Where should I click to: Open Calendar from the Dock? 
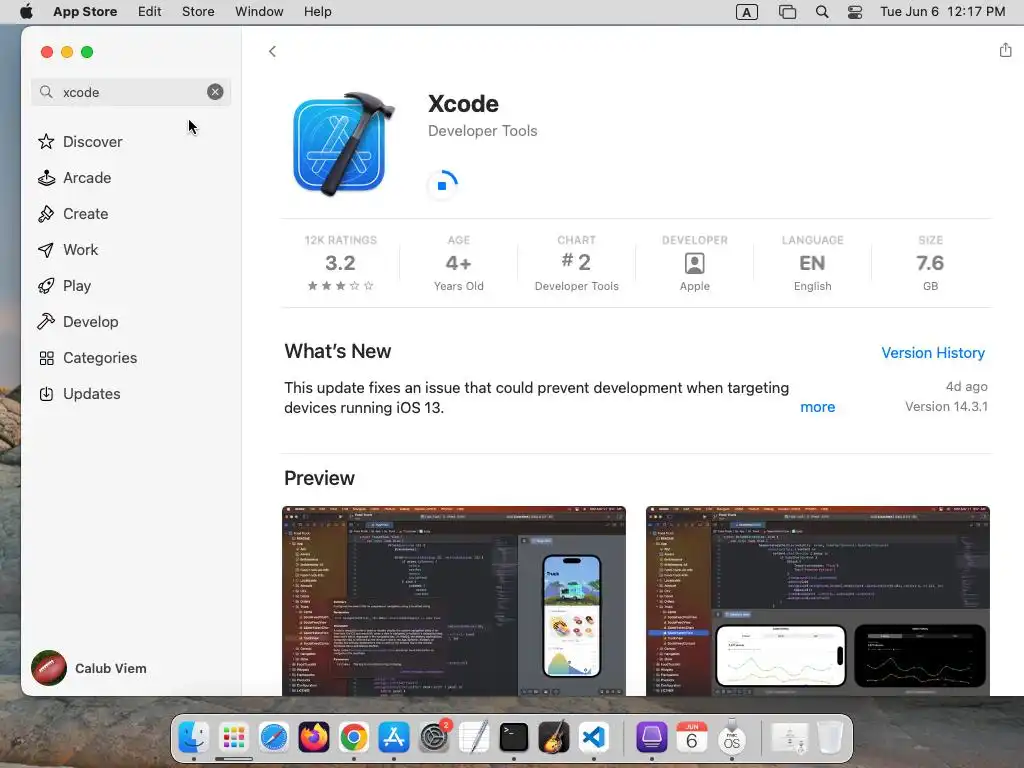point(692,737)
